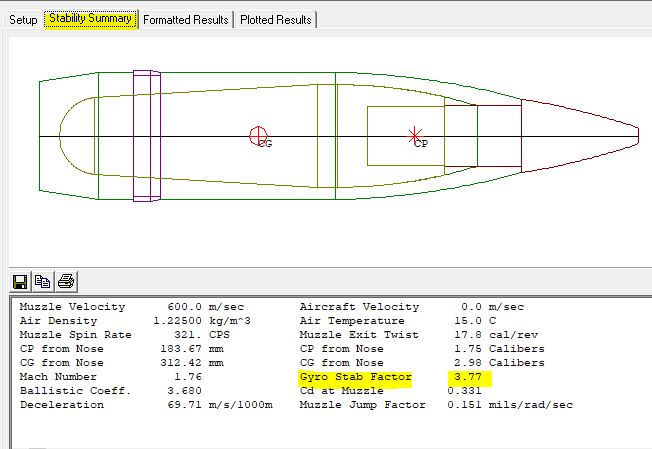Click the Cd at Muzzle value 0.331
Viewport: 652px width, 449px height.
[x=466, y=391]
